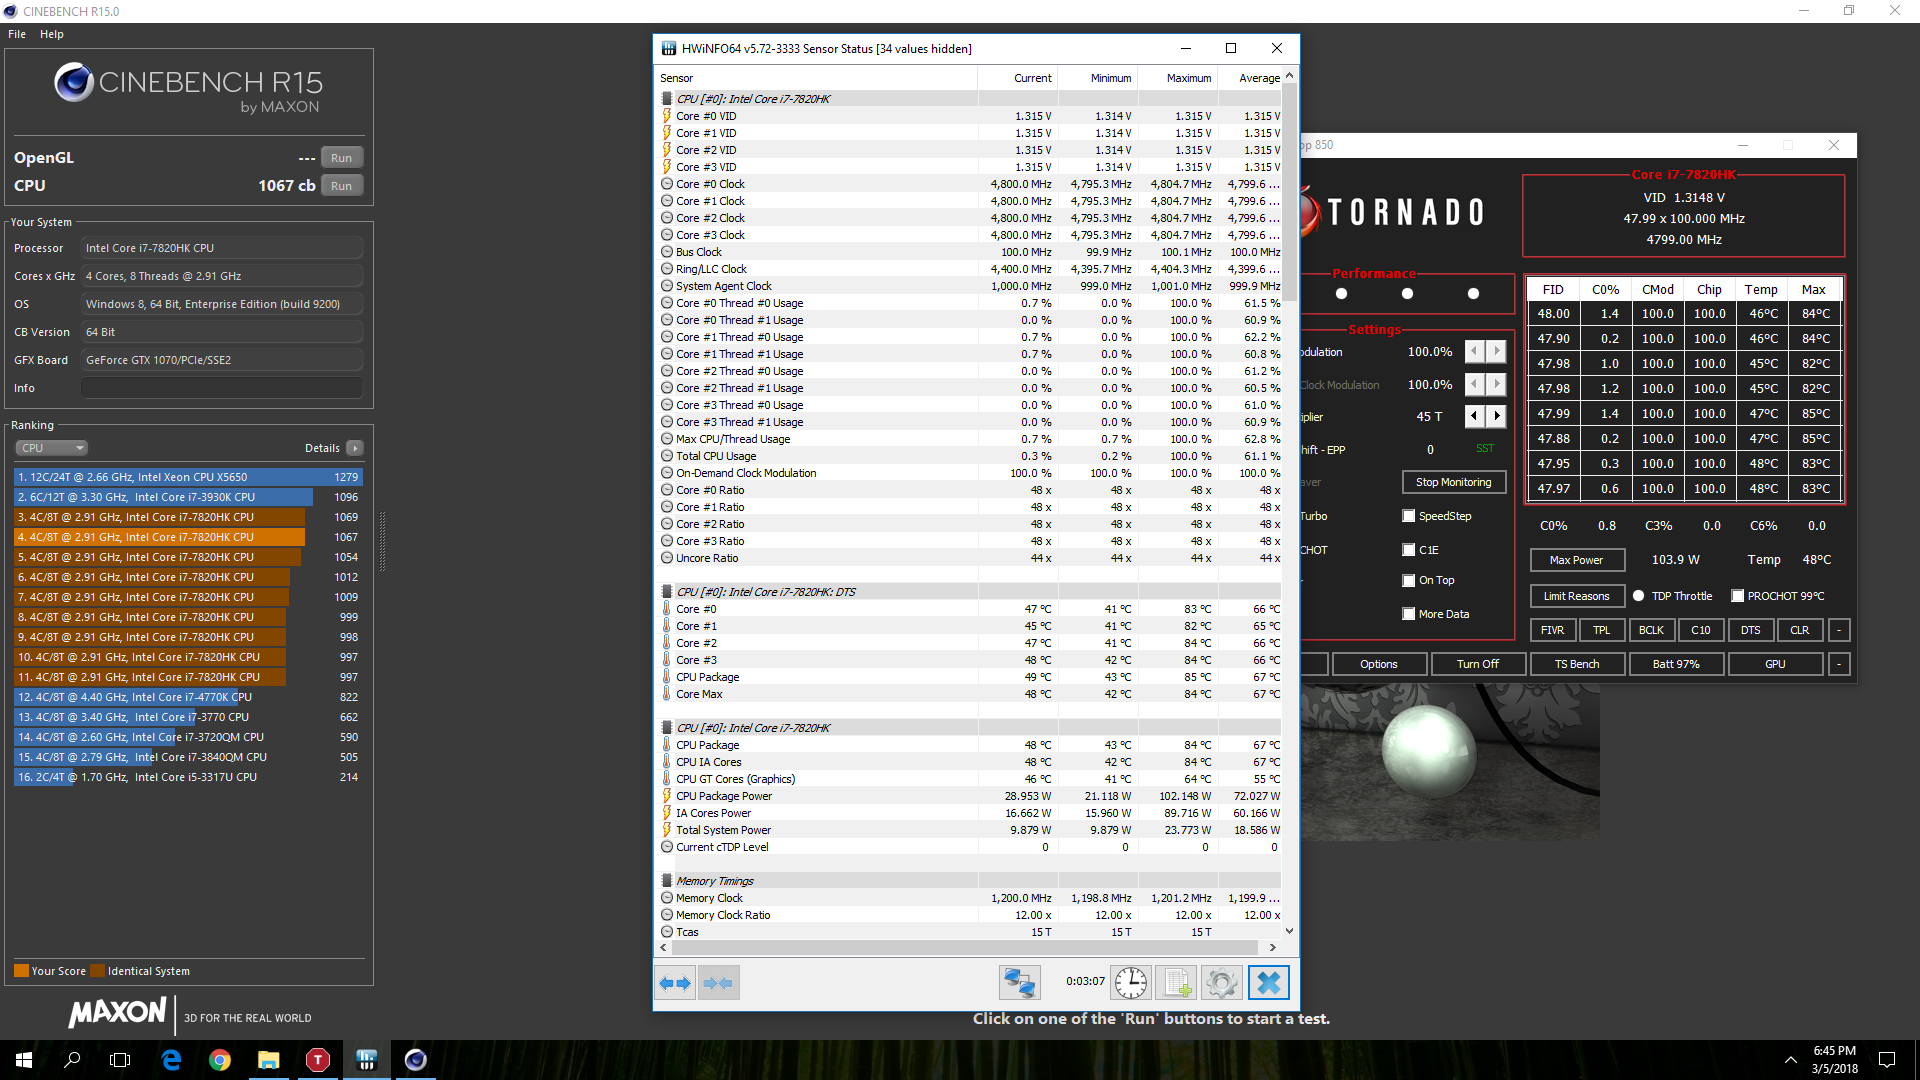Click the upper 100.0% modulation right arrow
Viewport: 1920px width, 1080px height.
pos(1497,351)
